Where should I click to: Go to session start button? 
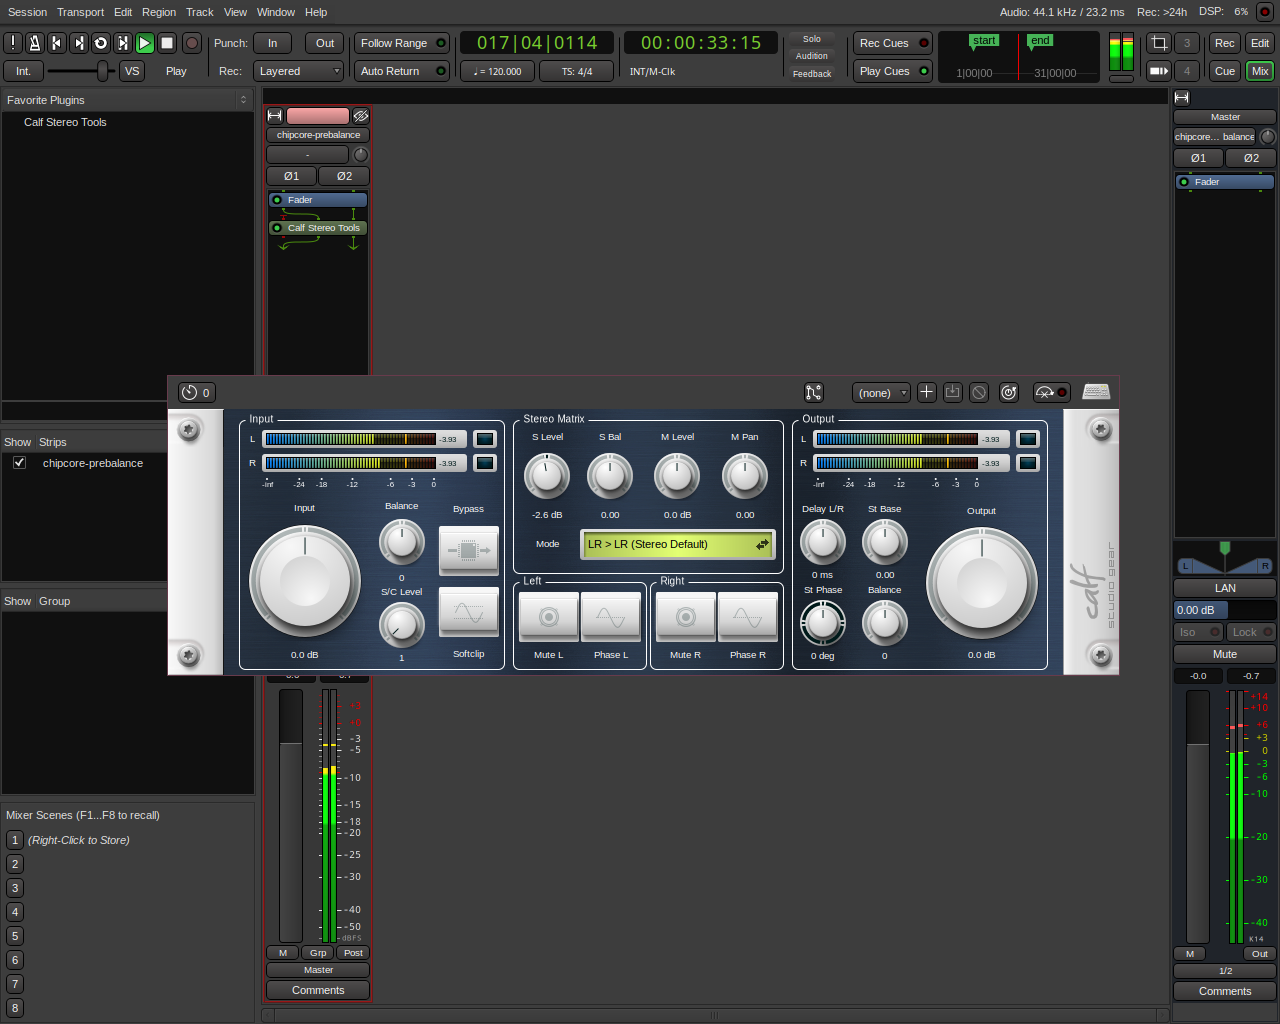click(x=57, y=43)
